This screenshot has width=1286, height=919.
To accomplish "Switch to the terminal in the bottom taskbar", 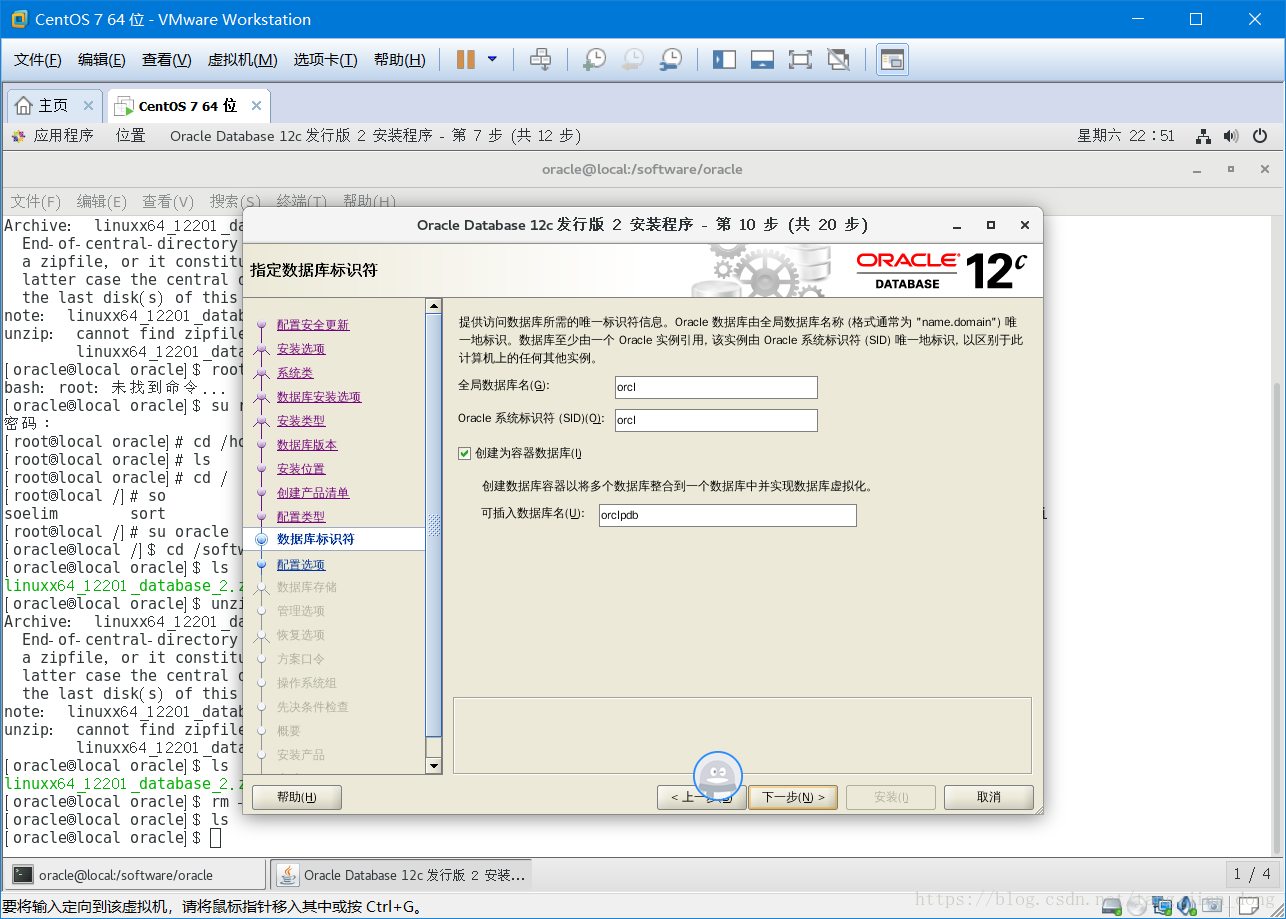I will (135, 875).
